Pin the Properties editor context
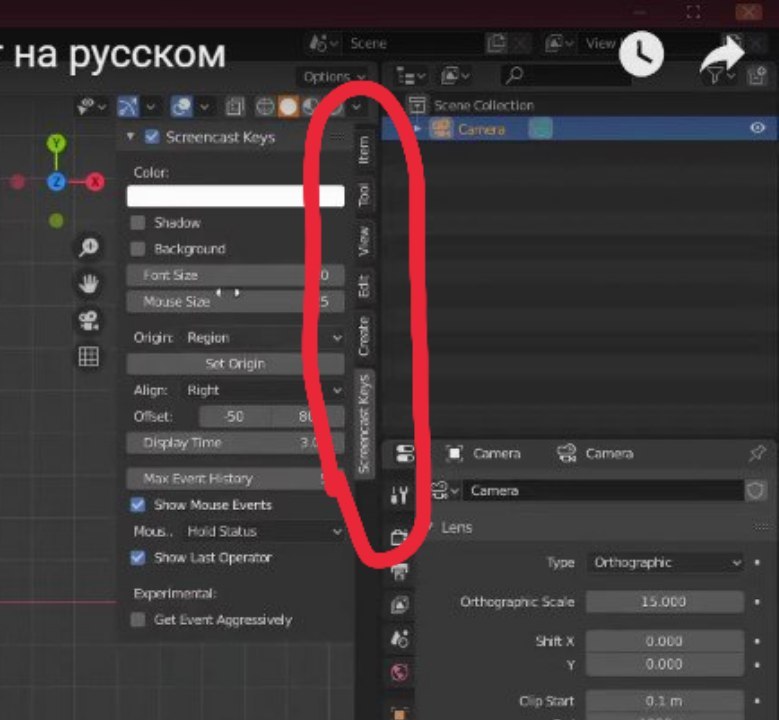This screenshot has width=779, height=720. (756, 453)
